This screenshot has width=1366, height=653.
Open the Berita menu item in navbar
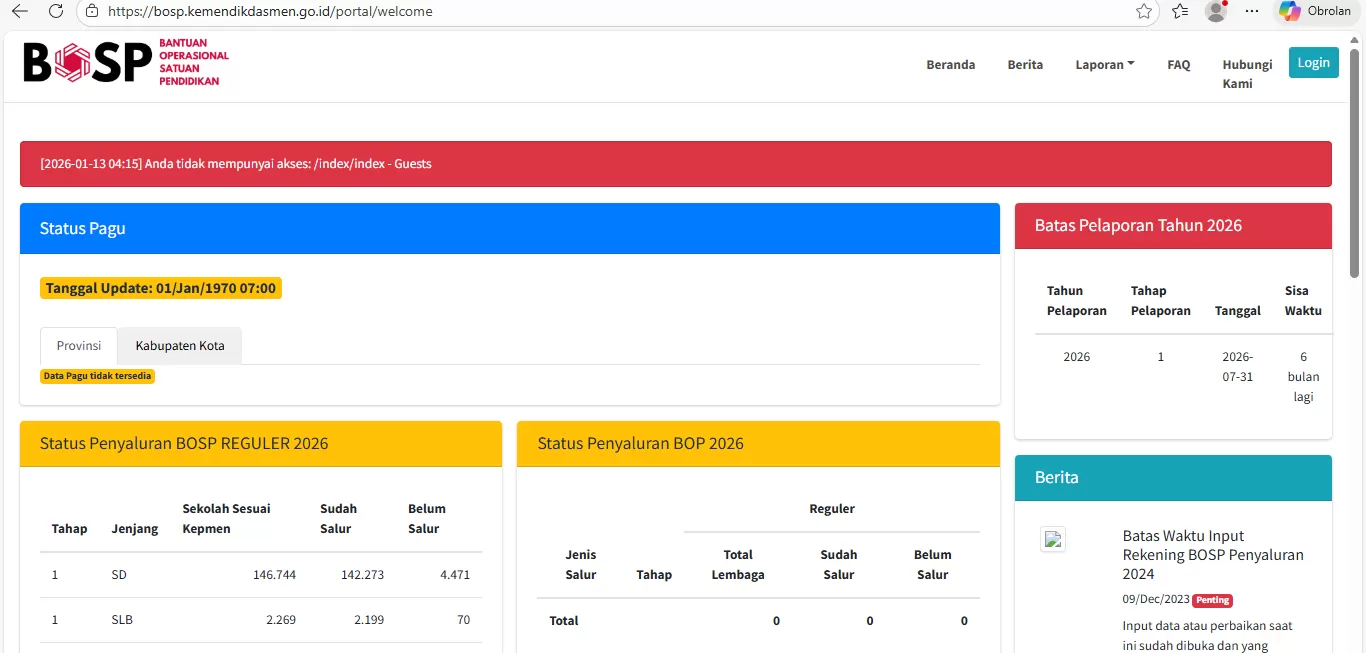tap(1025, 65)
